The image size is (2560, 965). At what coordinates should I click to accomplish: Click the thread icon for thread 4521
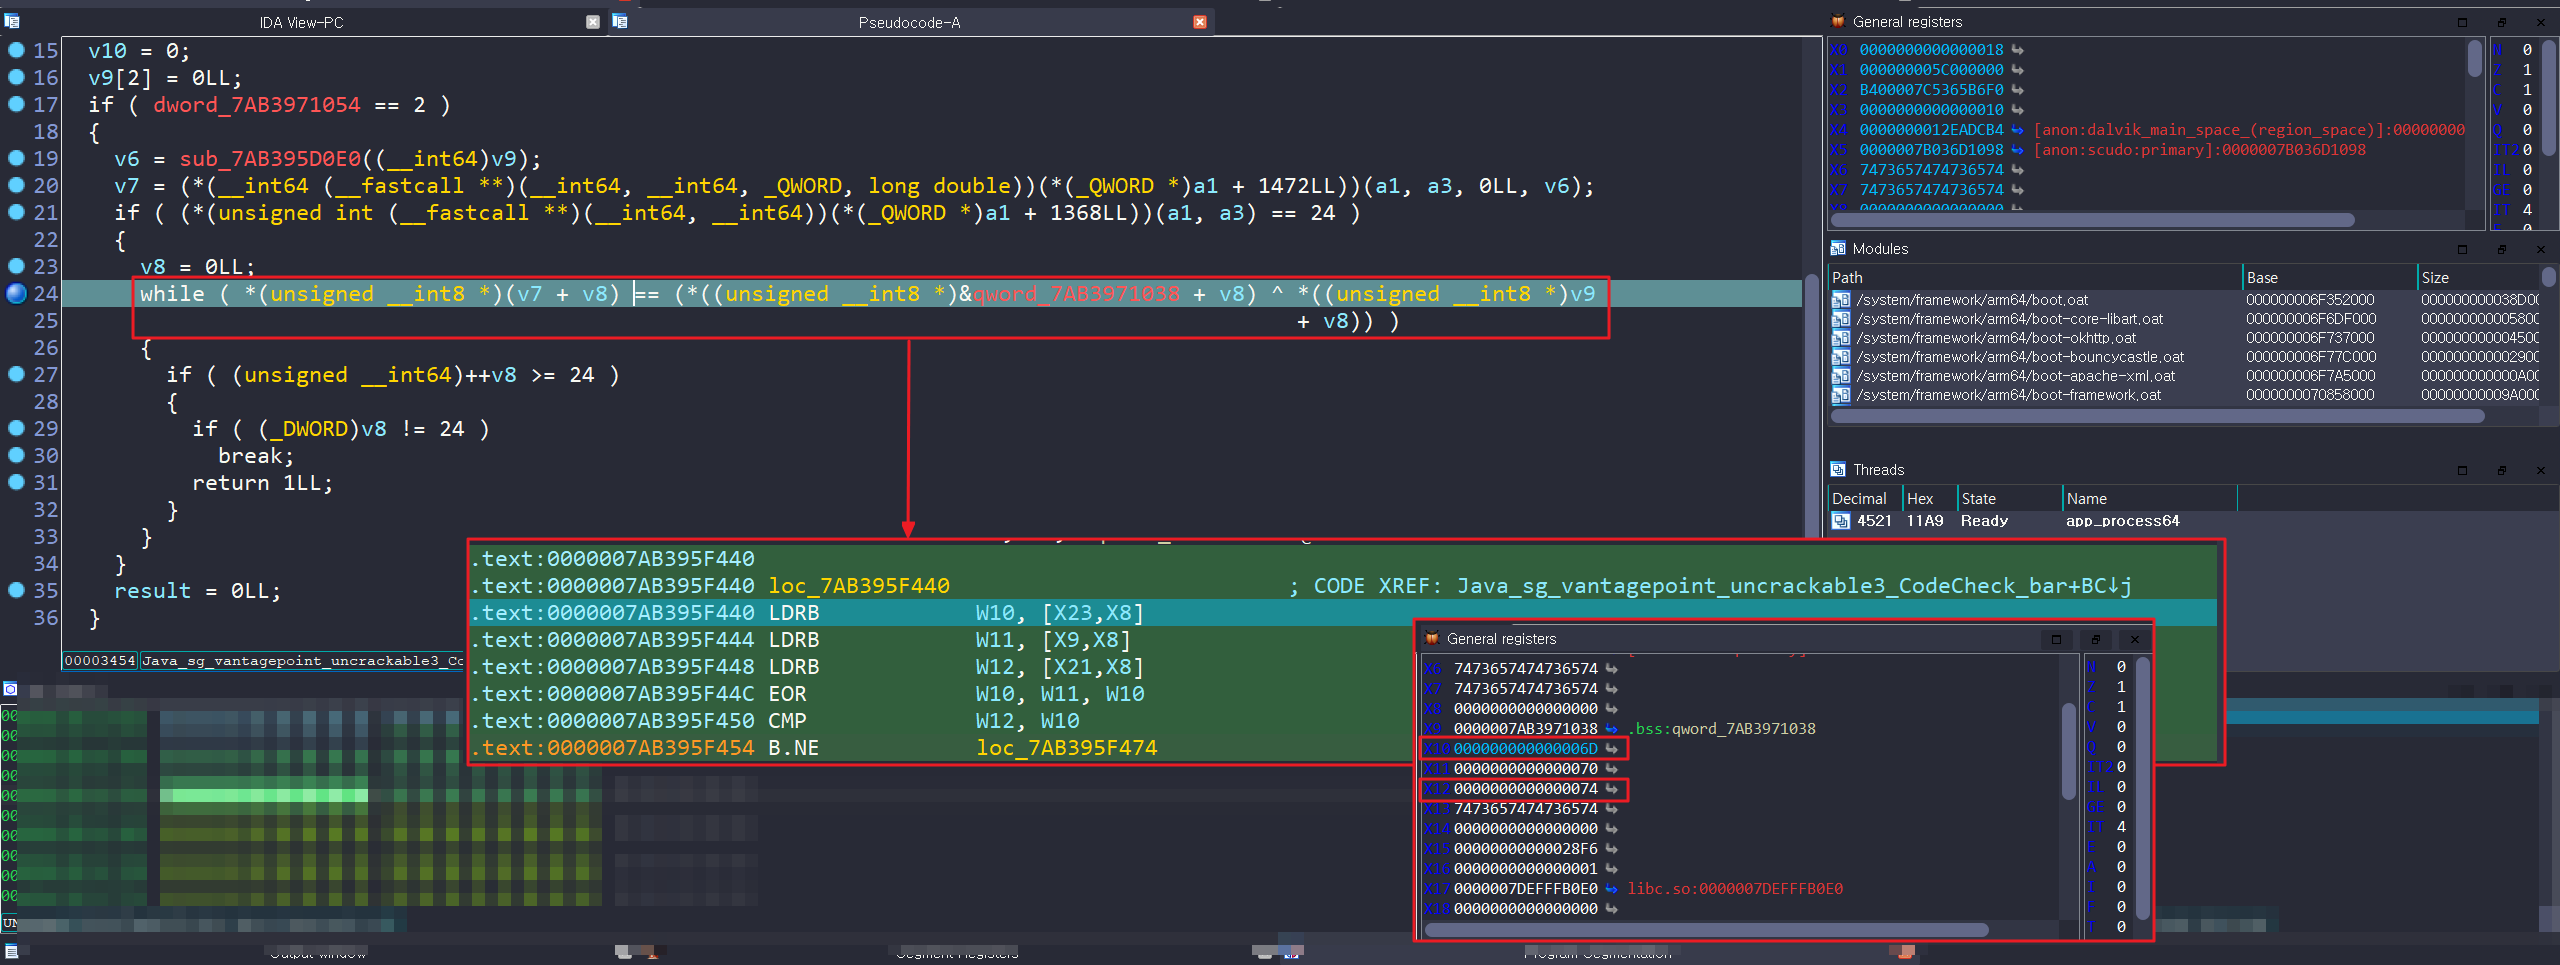(x=1840, y=521)
